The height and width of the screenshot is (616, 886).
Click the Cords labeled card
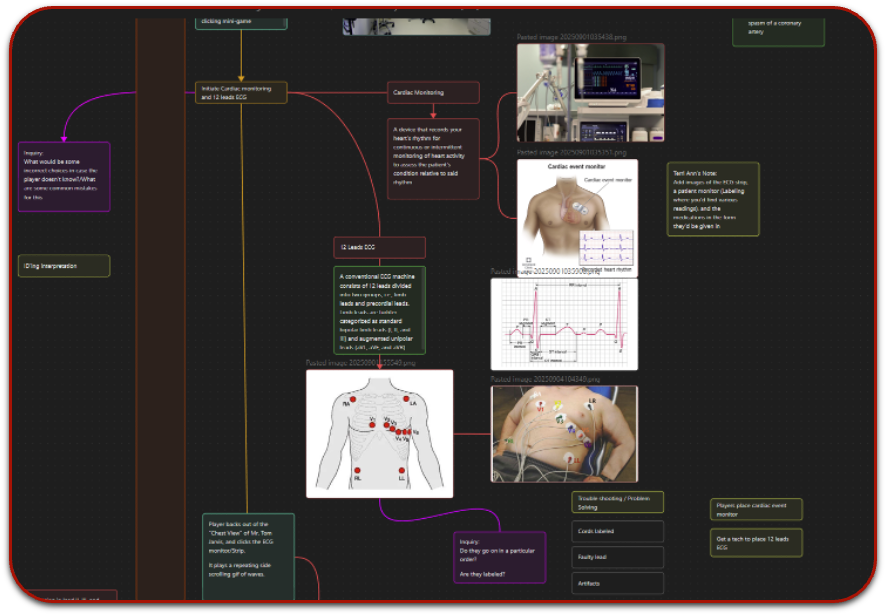coord(618,531)
